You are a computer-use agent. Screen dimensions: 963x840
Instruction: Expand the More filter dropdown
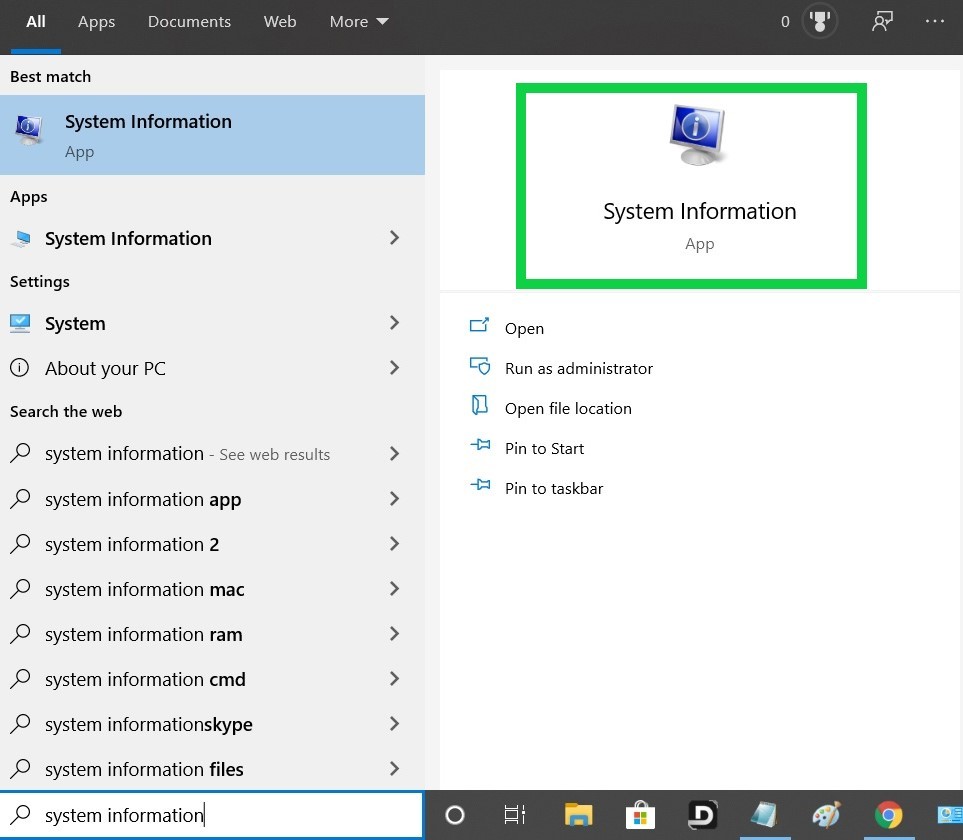(359, 22)
